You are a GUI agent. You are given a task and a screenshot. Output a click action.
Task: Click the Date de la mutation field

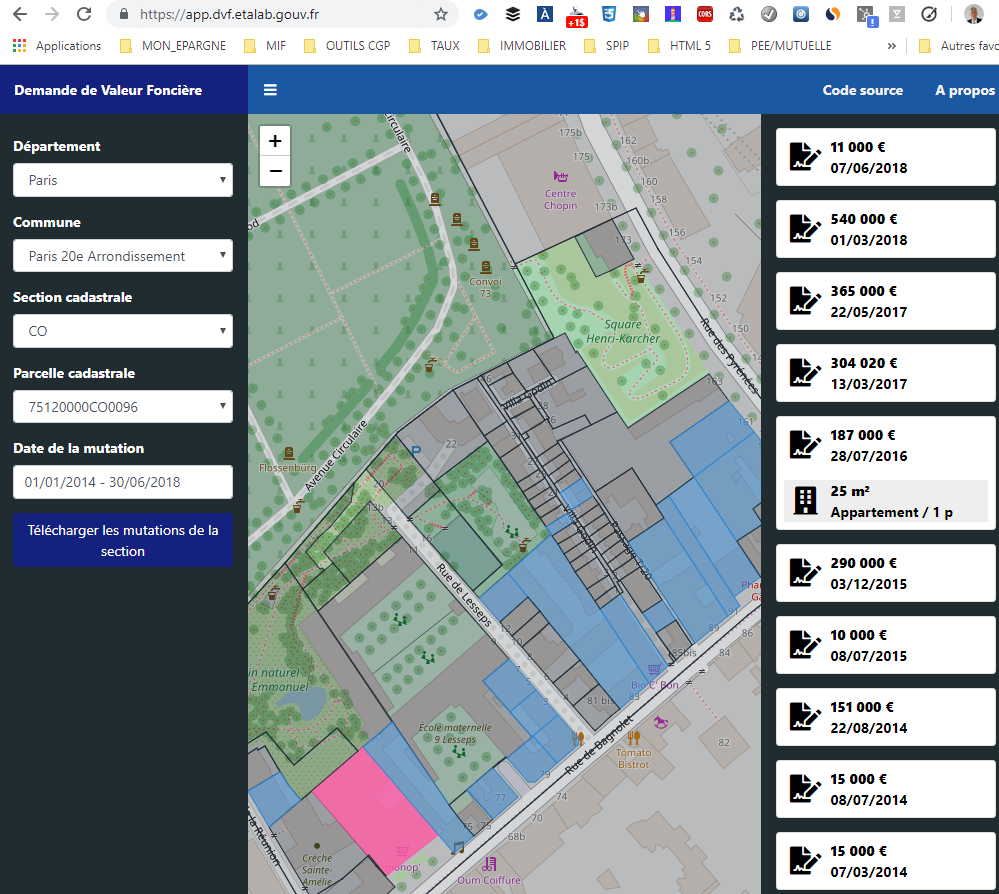point(122,482)
